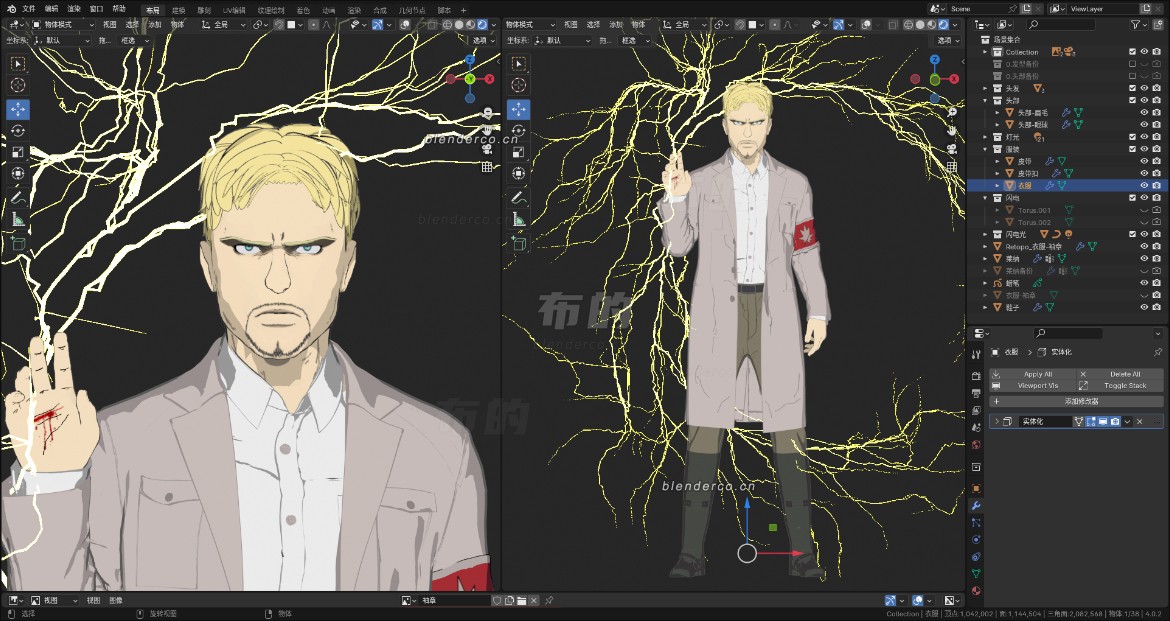The width and height of the screenshot is (1170, 621).
Task: Toggle solid shading in left viewport header
Action: [x=458, y=25]
